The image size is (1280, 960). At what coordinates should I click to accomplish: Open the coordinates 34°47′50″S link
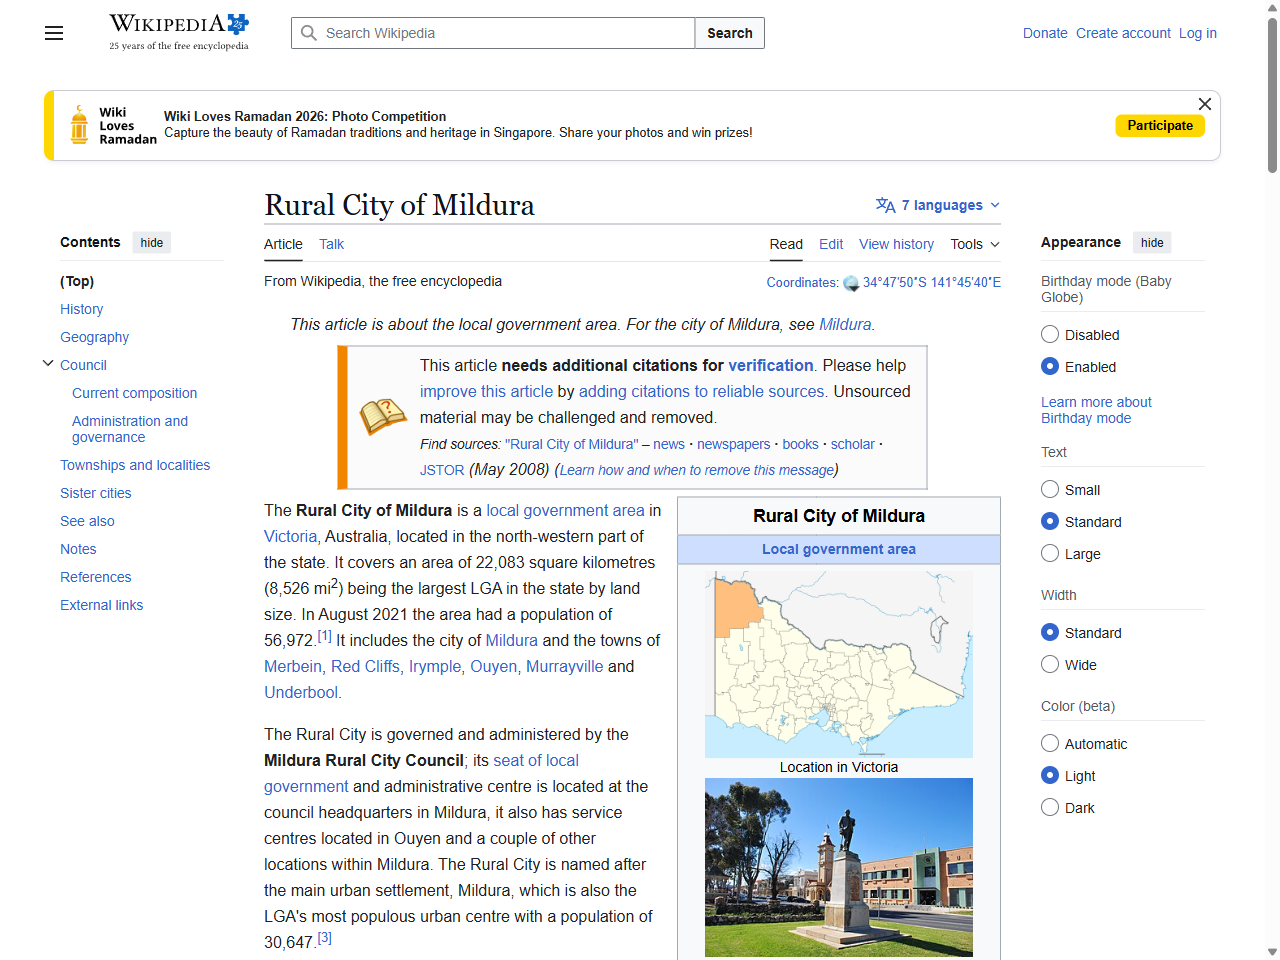click(x=932, y=282)
